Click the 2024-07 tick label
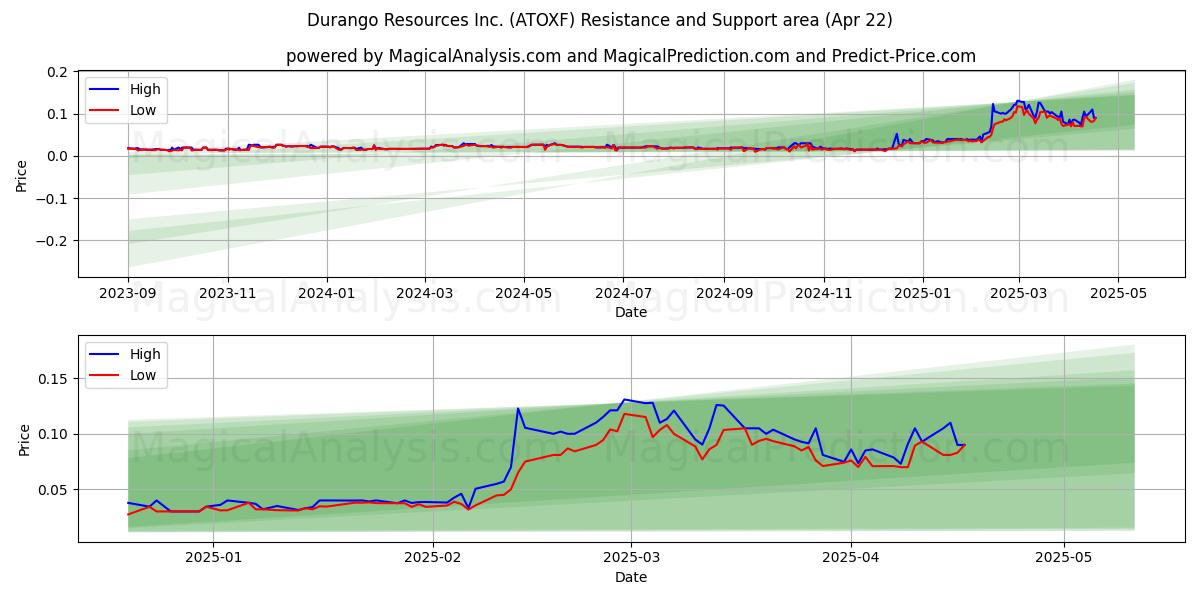Screen dimensions: 1200x600 tap(624, 293)
